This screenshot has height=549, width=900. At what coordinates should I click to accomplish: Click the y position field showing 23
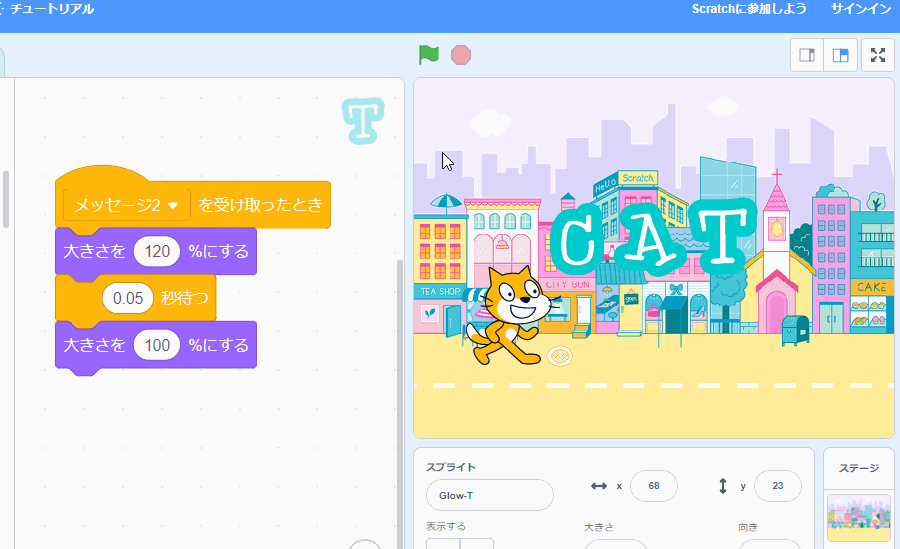[x=778, y=486]
